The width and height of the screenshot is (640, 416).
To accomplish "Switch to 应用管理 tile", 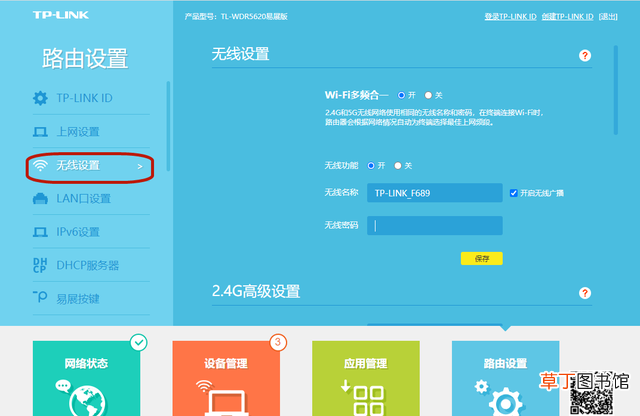I will pos(366,378).
